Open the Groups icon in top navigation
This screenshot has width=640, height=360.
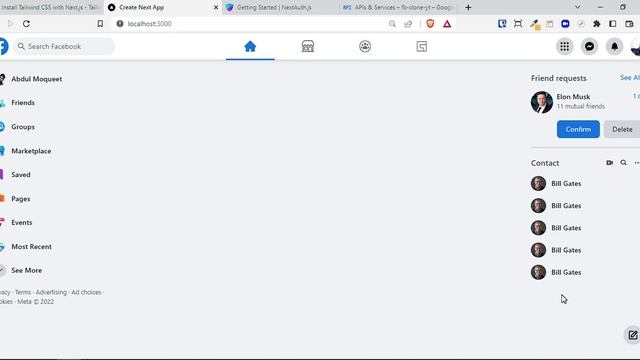(365, 47)
